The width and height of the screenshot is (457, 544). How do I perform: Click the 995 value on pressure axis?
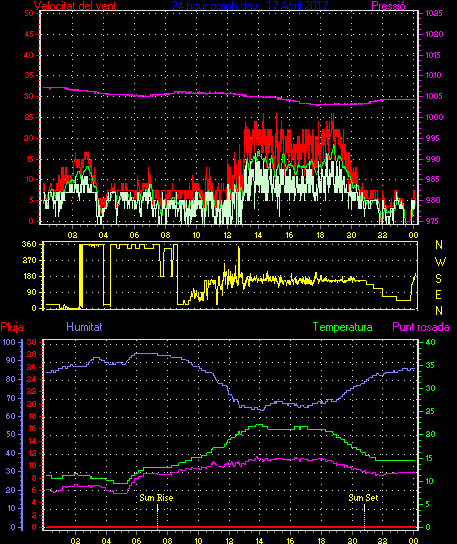click(x=432, y=138)
